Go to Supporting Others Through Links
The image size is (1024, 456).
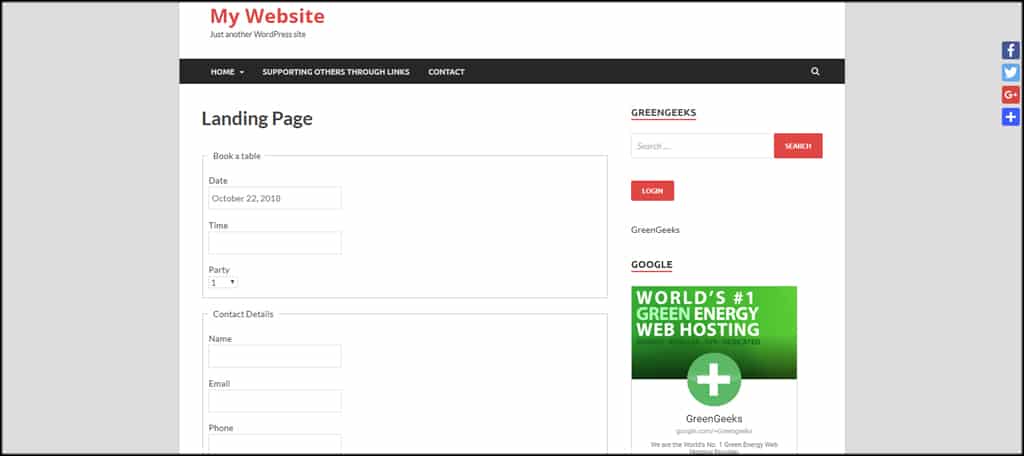point(336,72)
